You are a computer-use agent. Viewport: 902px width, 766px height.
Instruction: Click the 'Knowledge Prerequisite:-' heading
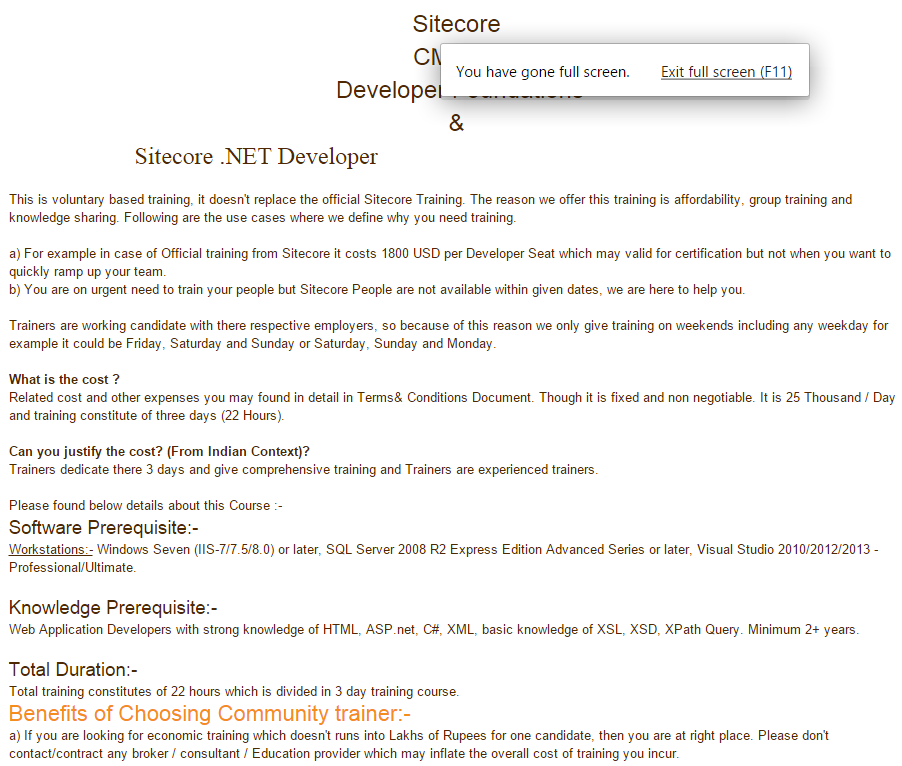(x=113, y=607)
